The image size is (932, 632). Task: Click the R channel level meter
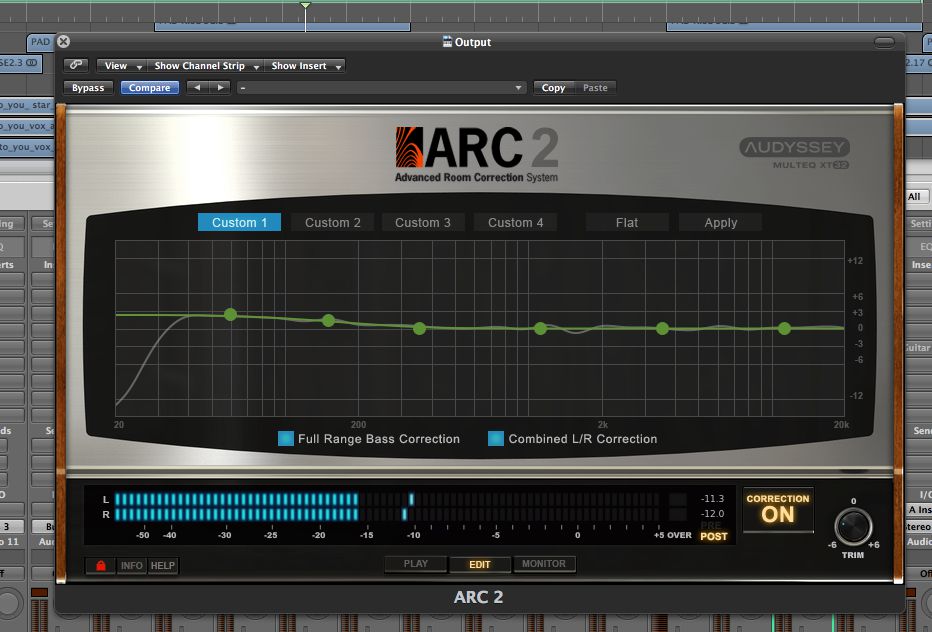pos(386,514)
